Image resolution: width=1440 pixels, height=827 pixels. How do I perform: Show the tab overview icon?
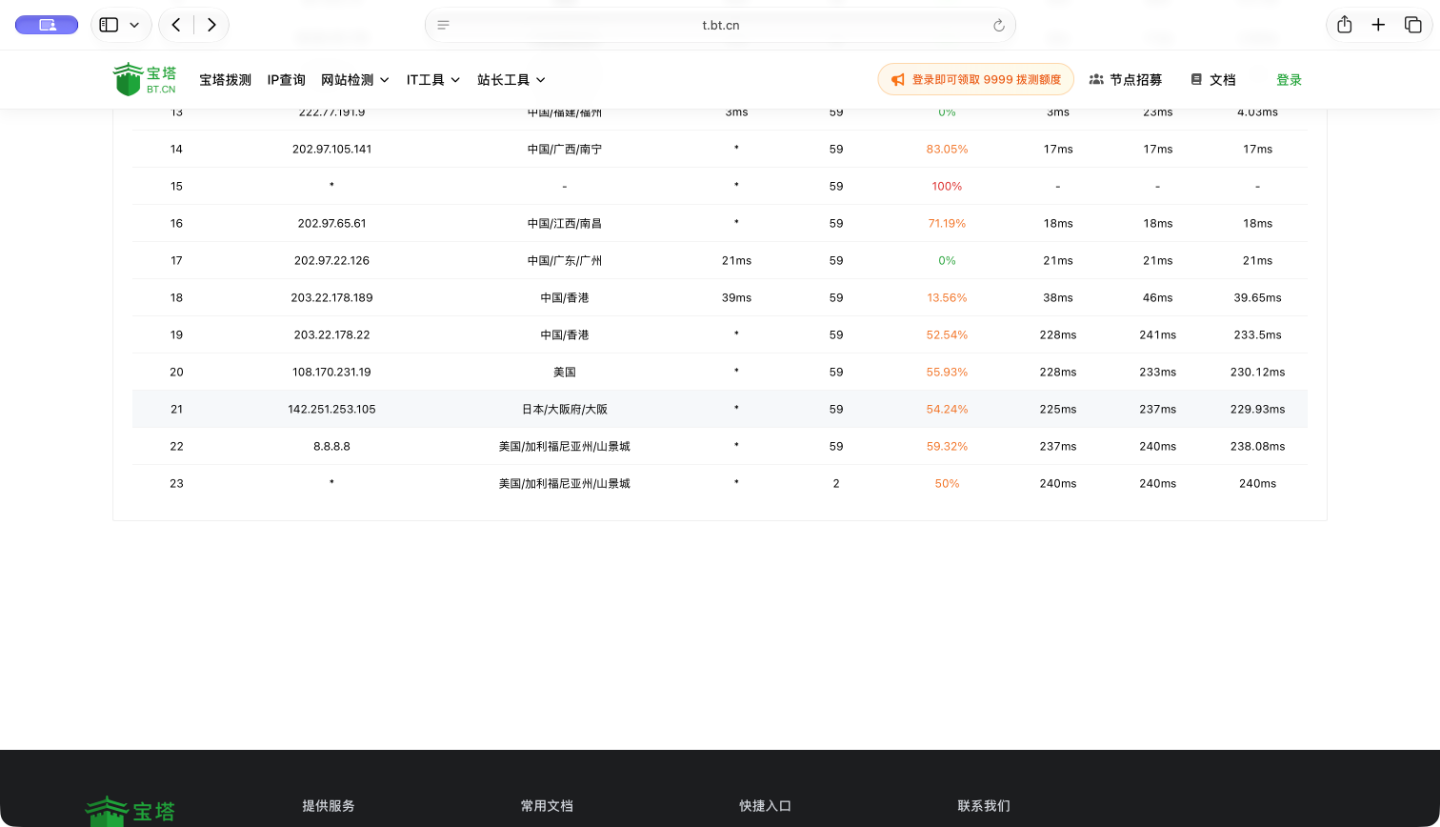[1413, 25]
